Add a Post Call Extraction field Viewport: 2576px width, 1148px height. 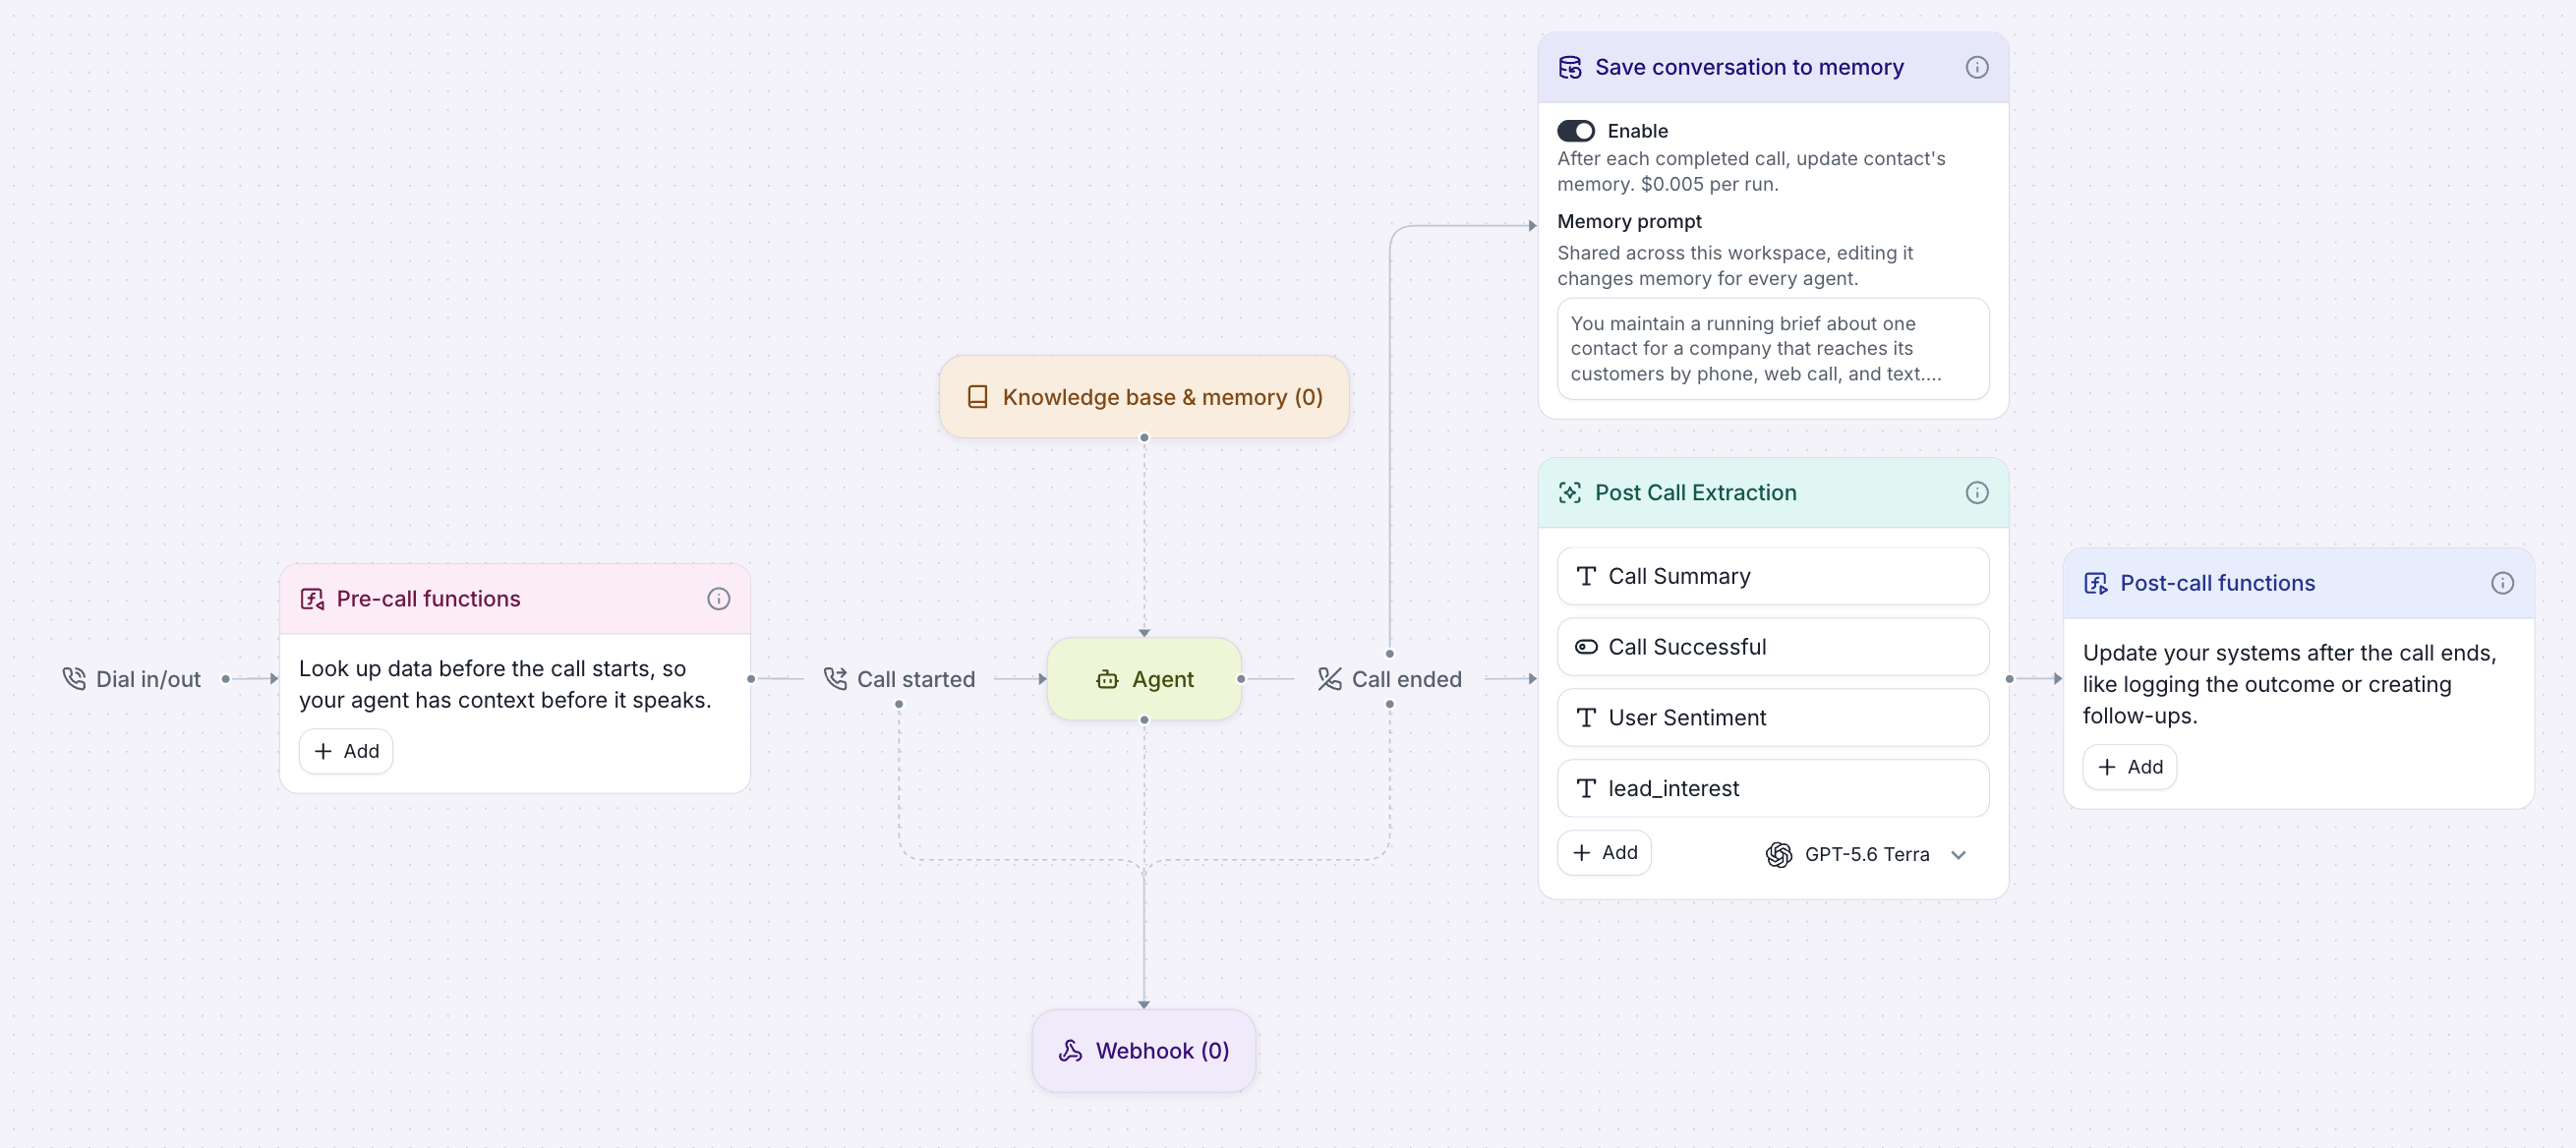(1604, 852)
